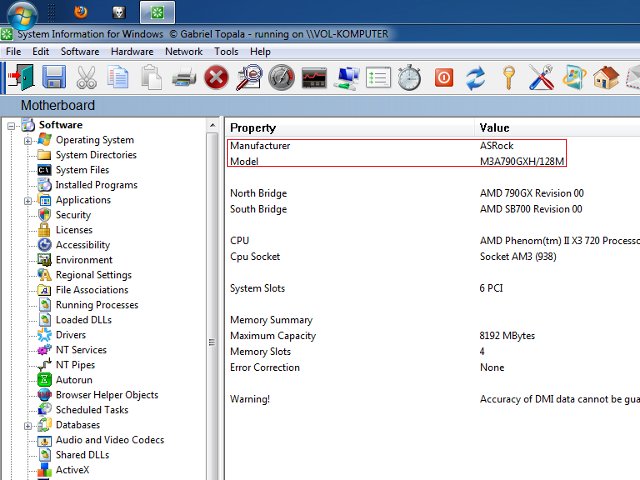Open the Tools menu
The width and height of the screenshot is (640, 480).
coord(226,51)
